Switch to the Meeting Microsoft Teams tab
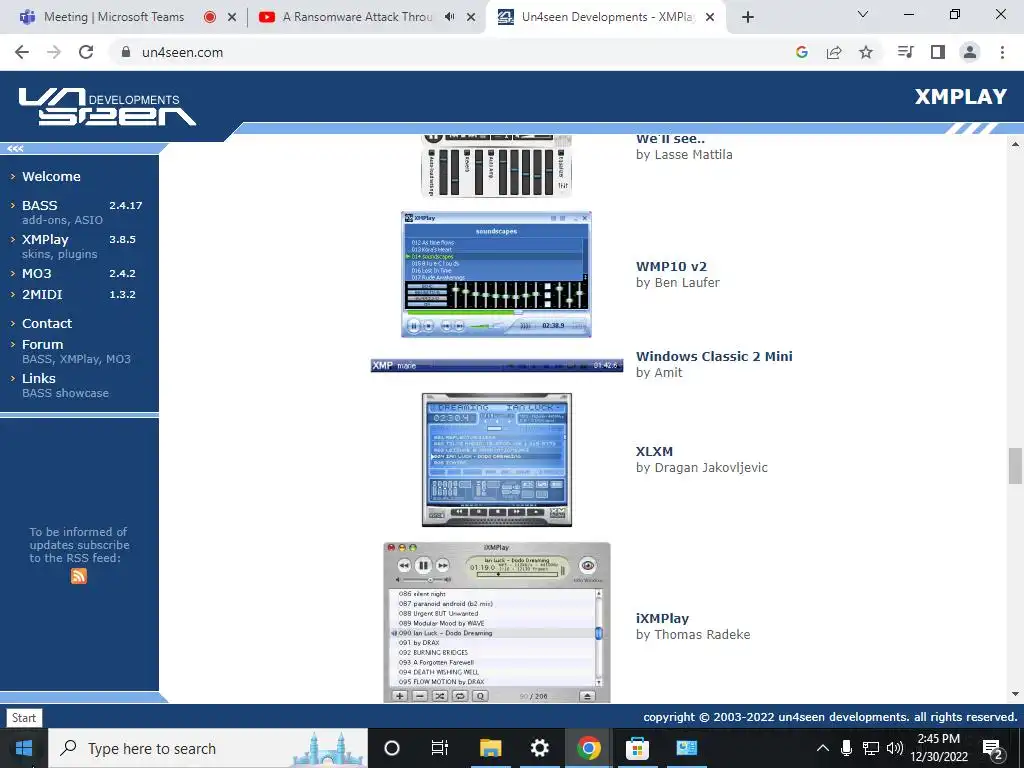Image resolution: width=1024 pixels, height=768 pixels. [x=114, y=17]
